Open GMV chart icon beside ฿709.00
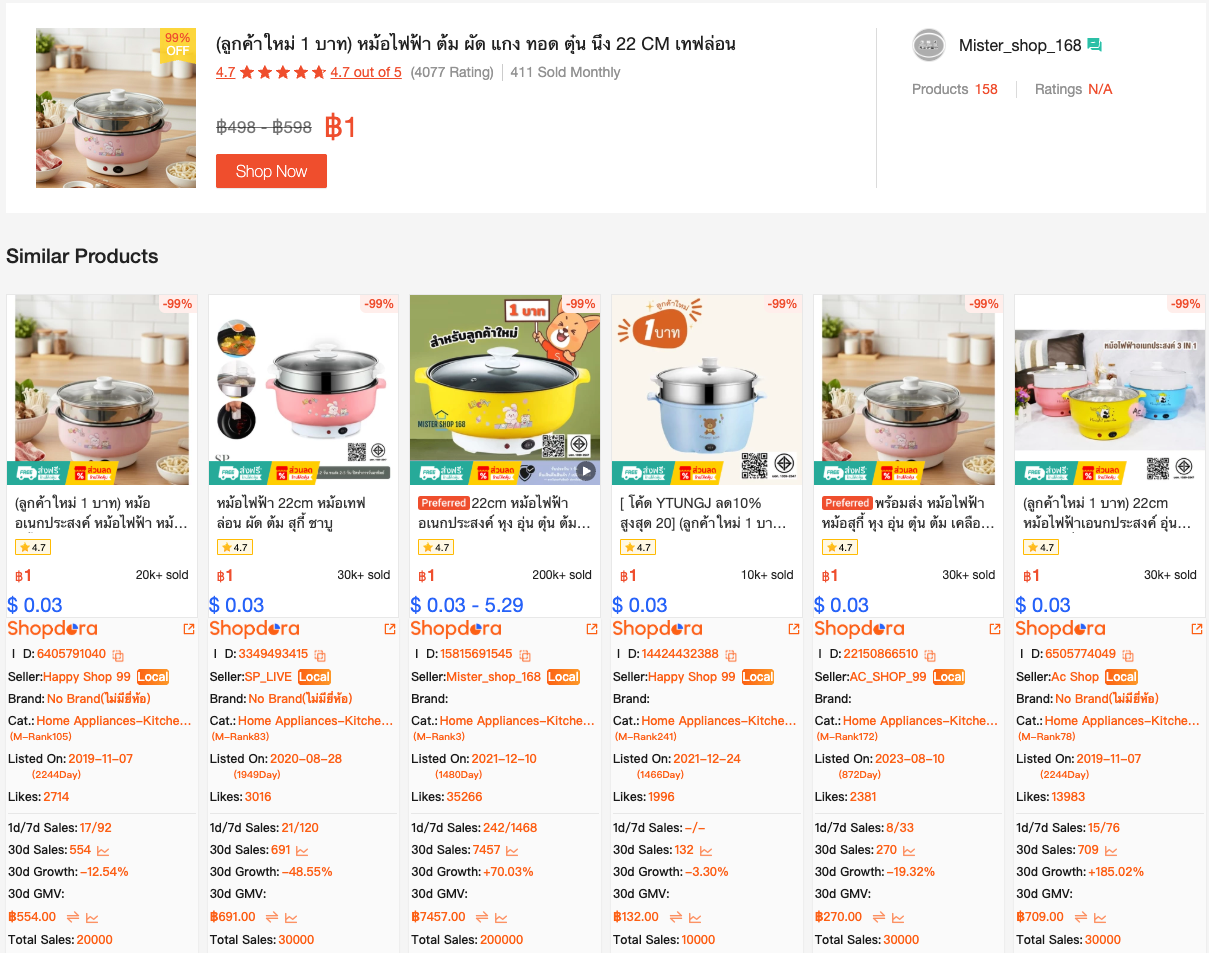Image resolution: width=1209 pixels, height=953 pixels. pyautogui.click(x=1100, y=917)
